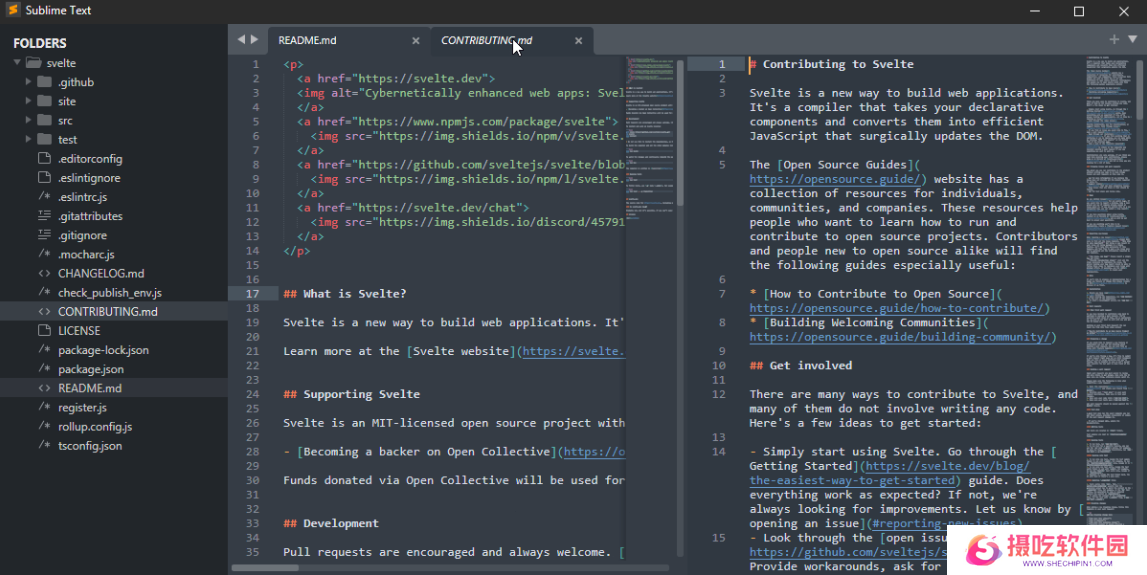Click the site folder icon
This screenshot has width=1147, height=575.
coord(45,101)
